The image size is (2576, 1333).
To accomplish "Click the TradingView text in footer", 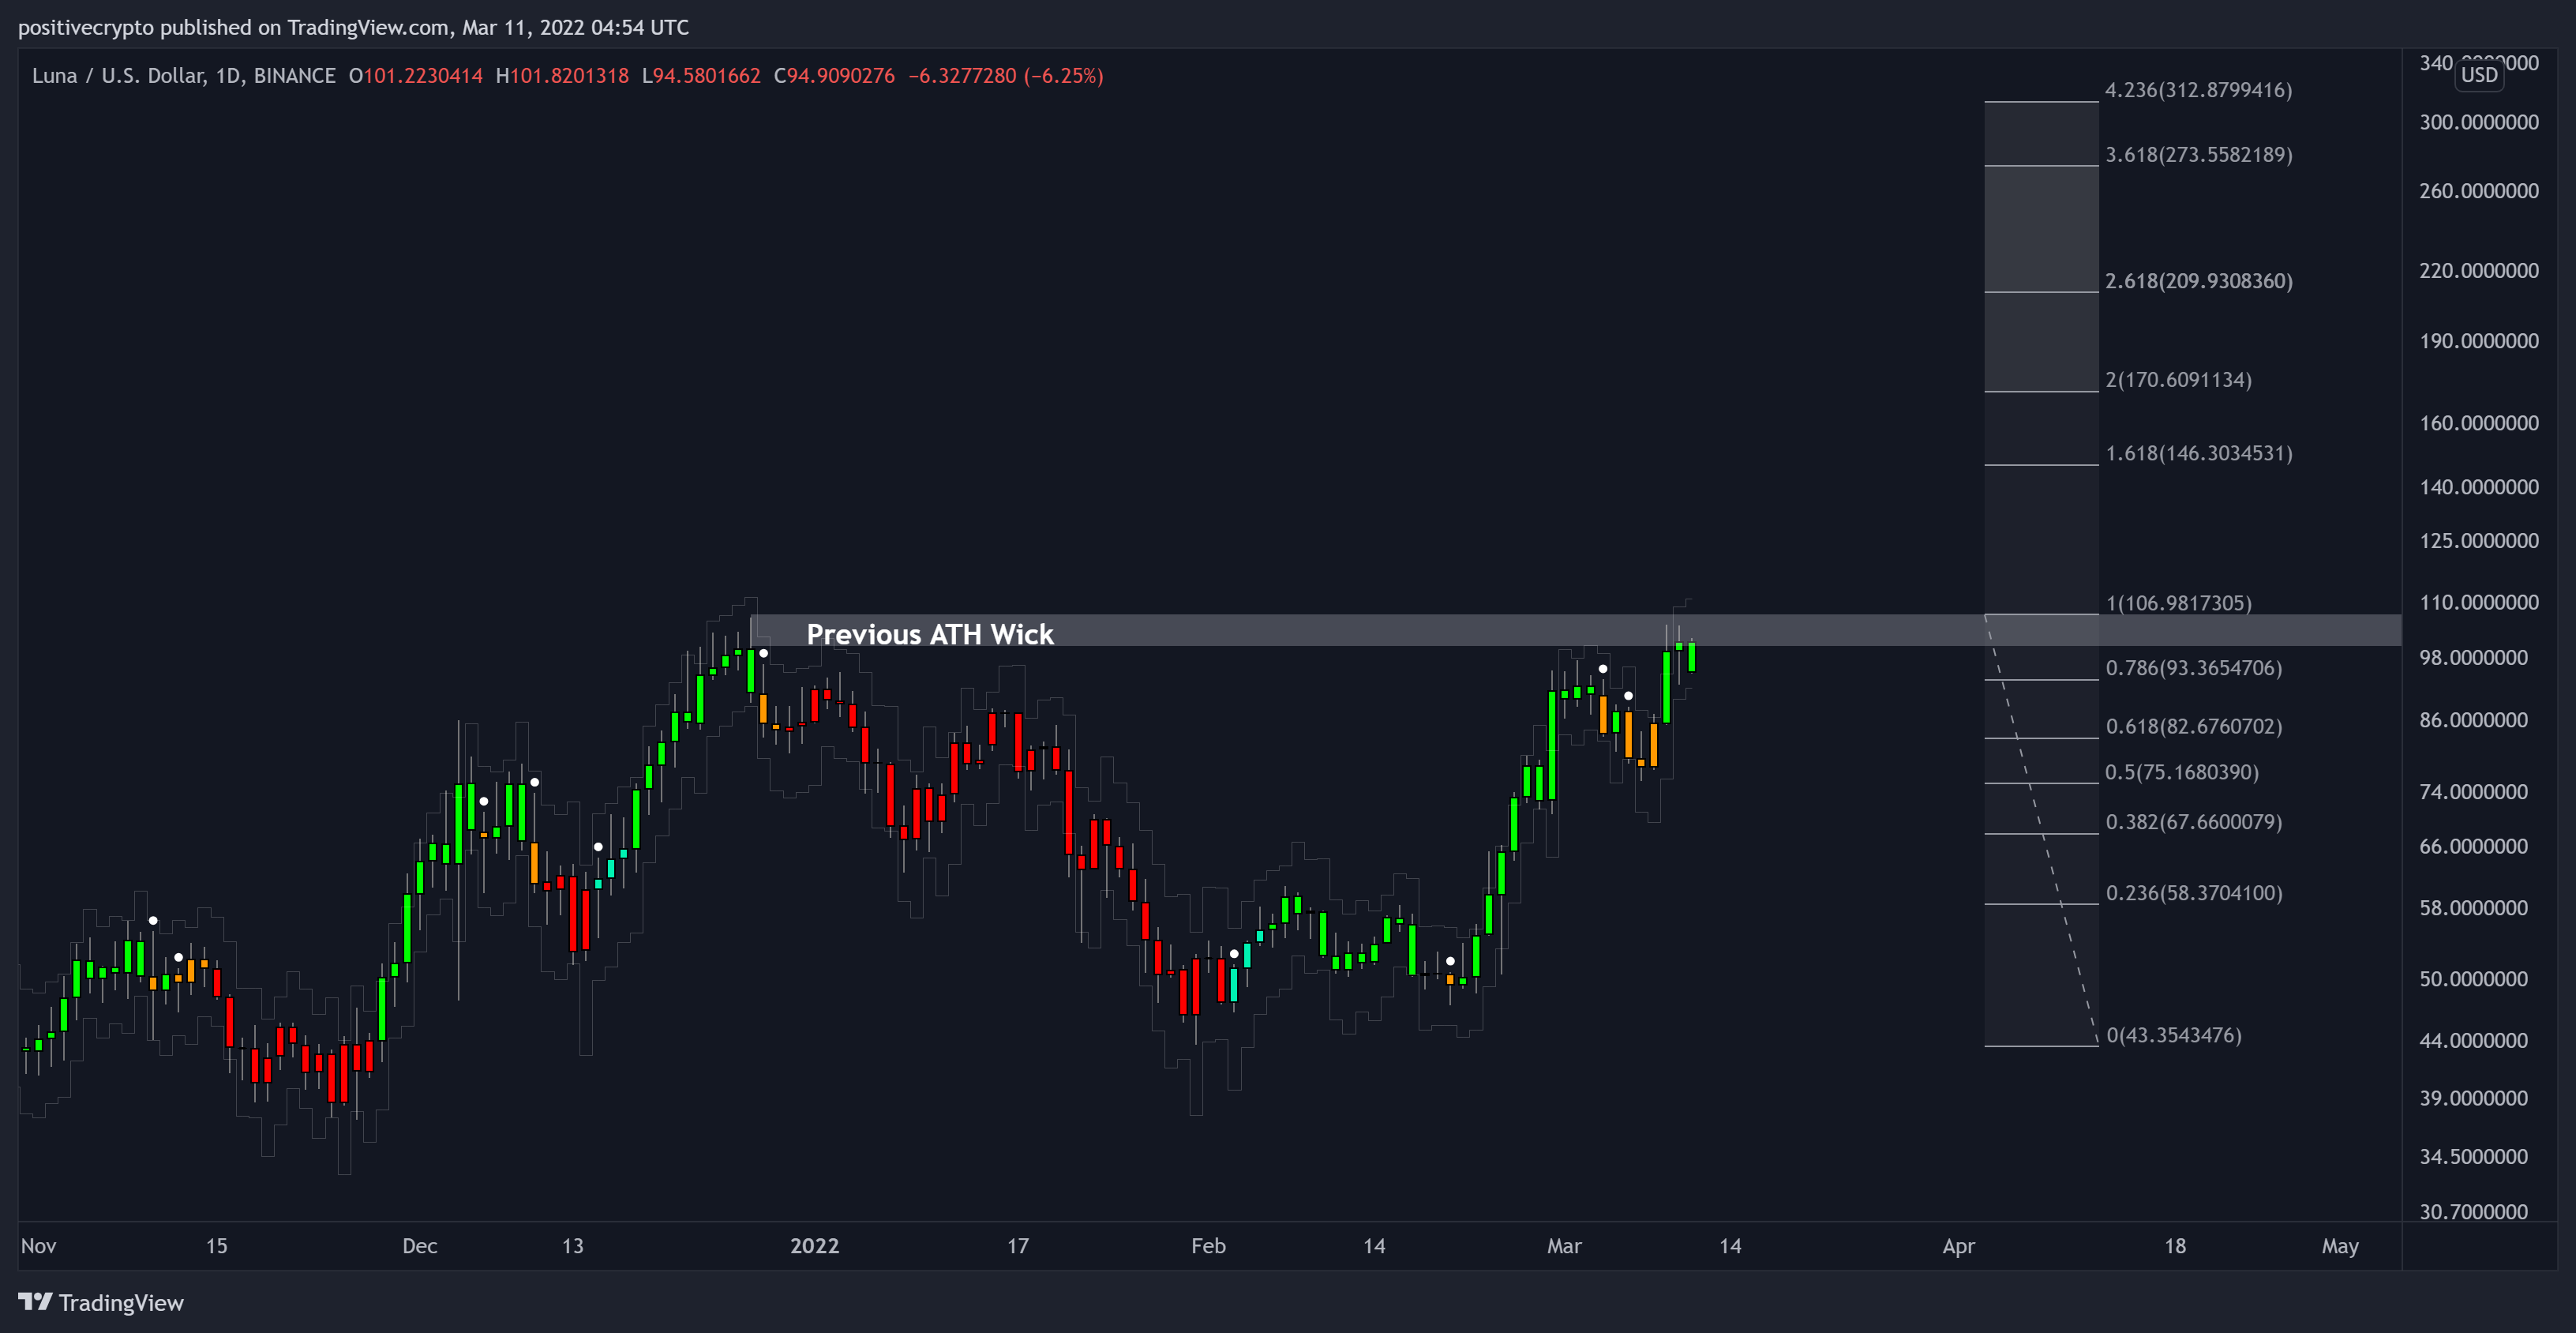I will (x=121, y=1302).
